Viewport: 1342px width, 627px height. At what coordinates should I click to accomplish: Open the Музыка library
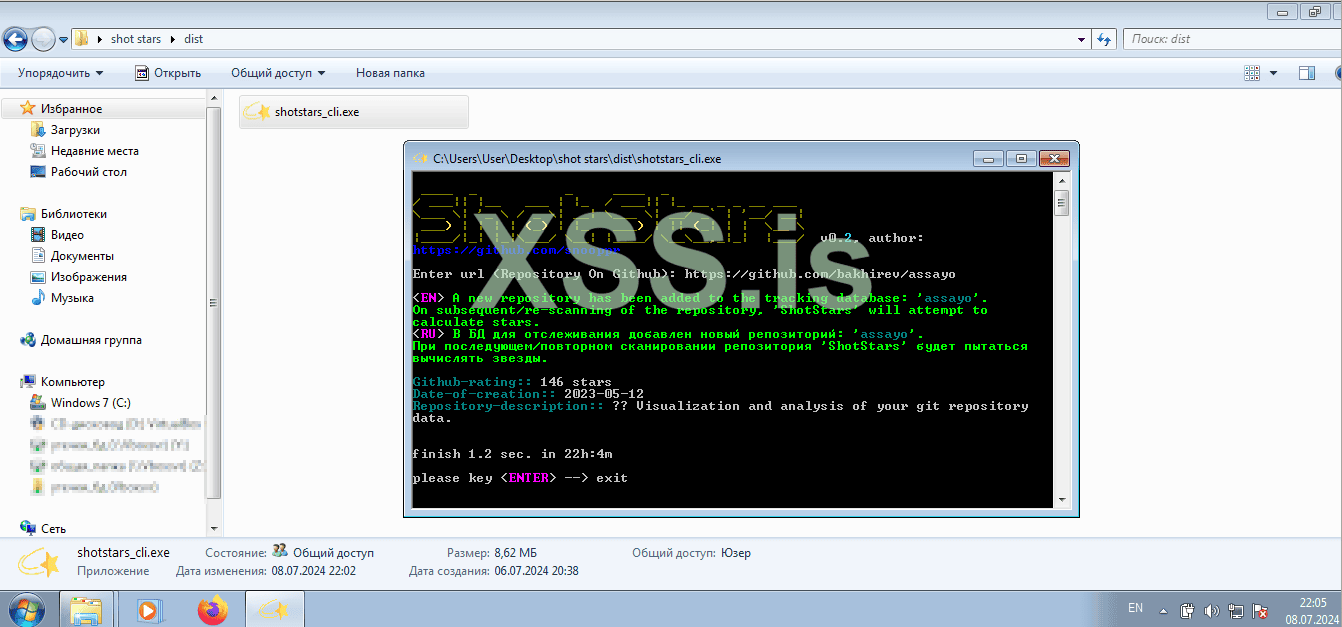pos(72,298)
